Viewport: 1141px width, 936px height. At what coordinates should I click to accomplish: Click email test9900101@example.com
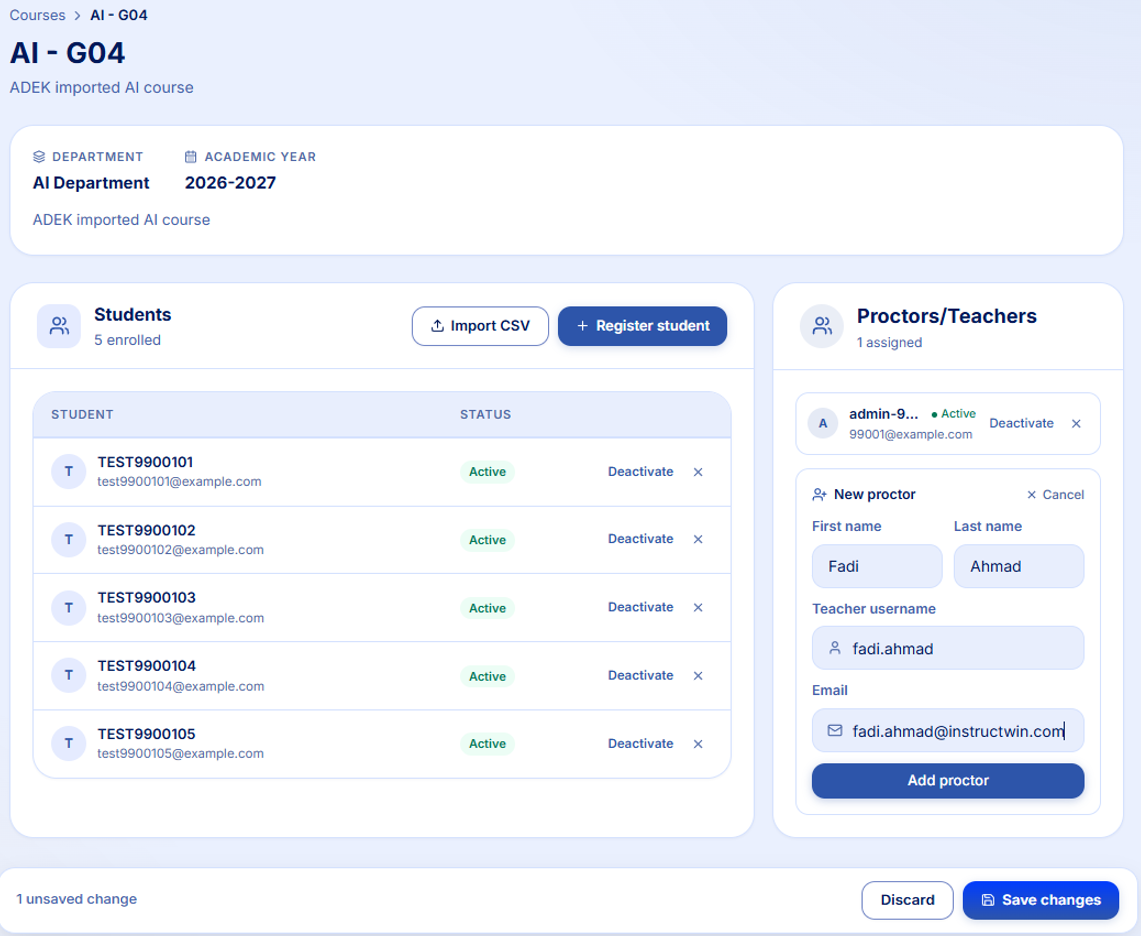179,481
